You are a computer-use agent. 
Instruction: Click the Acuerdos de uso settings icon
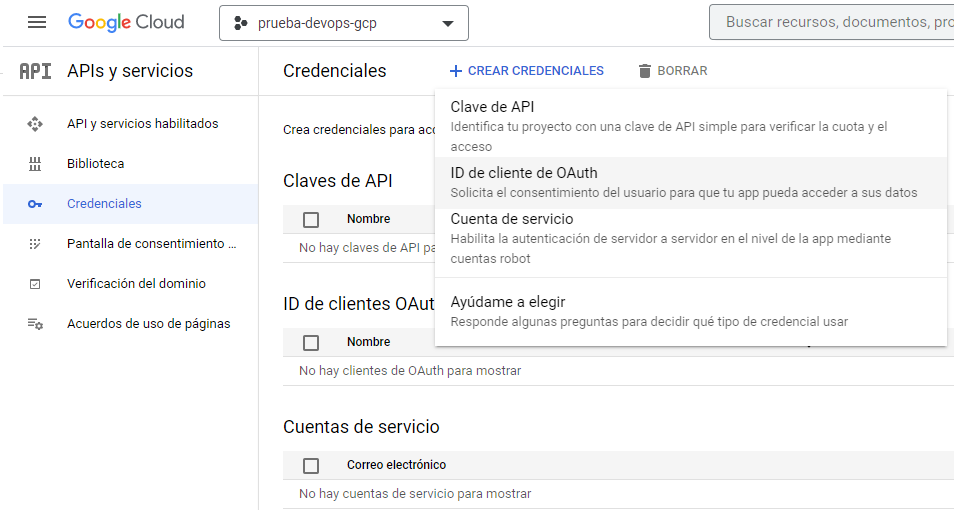35,324
